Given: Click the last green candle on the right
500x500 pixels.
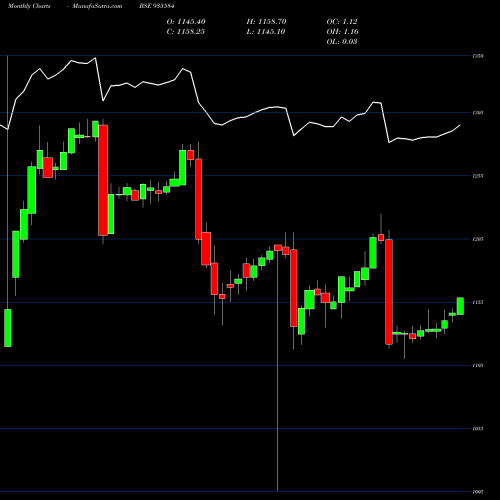Looking at the screenshot, I should pyautogui.click(x=460, y=306).
